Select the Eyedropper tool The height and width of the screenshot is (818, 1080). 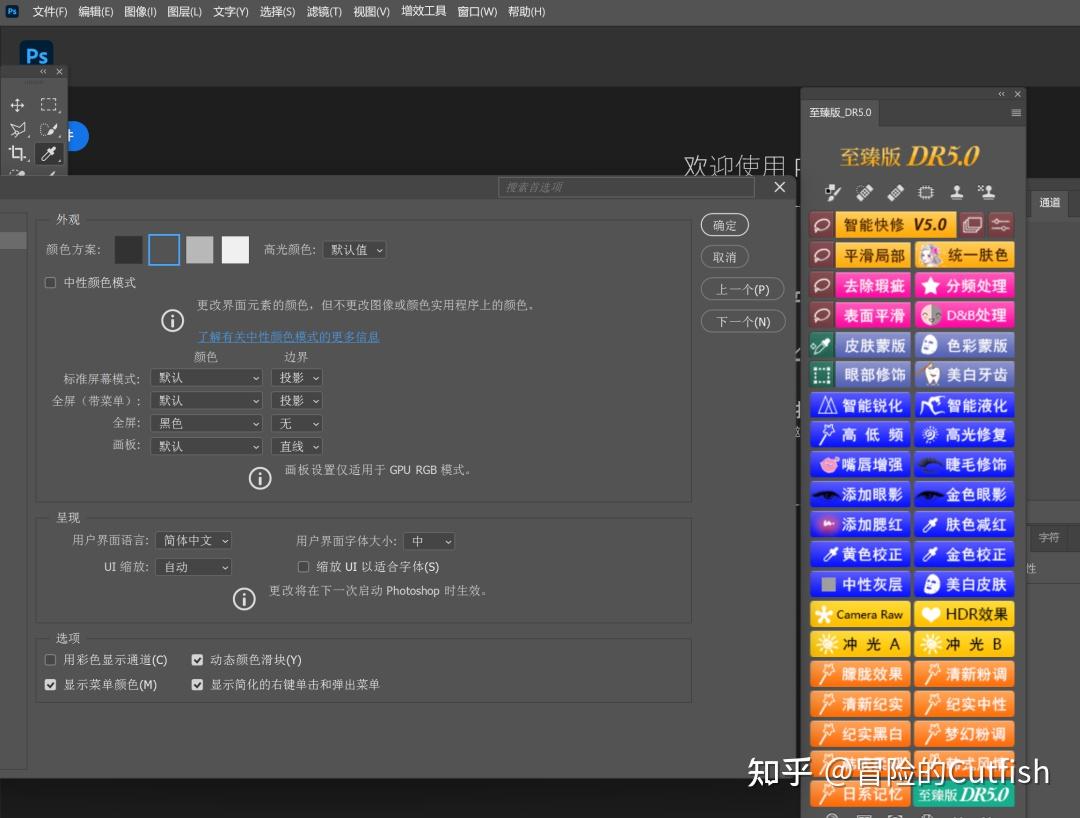pos(48,154)
